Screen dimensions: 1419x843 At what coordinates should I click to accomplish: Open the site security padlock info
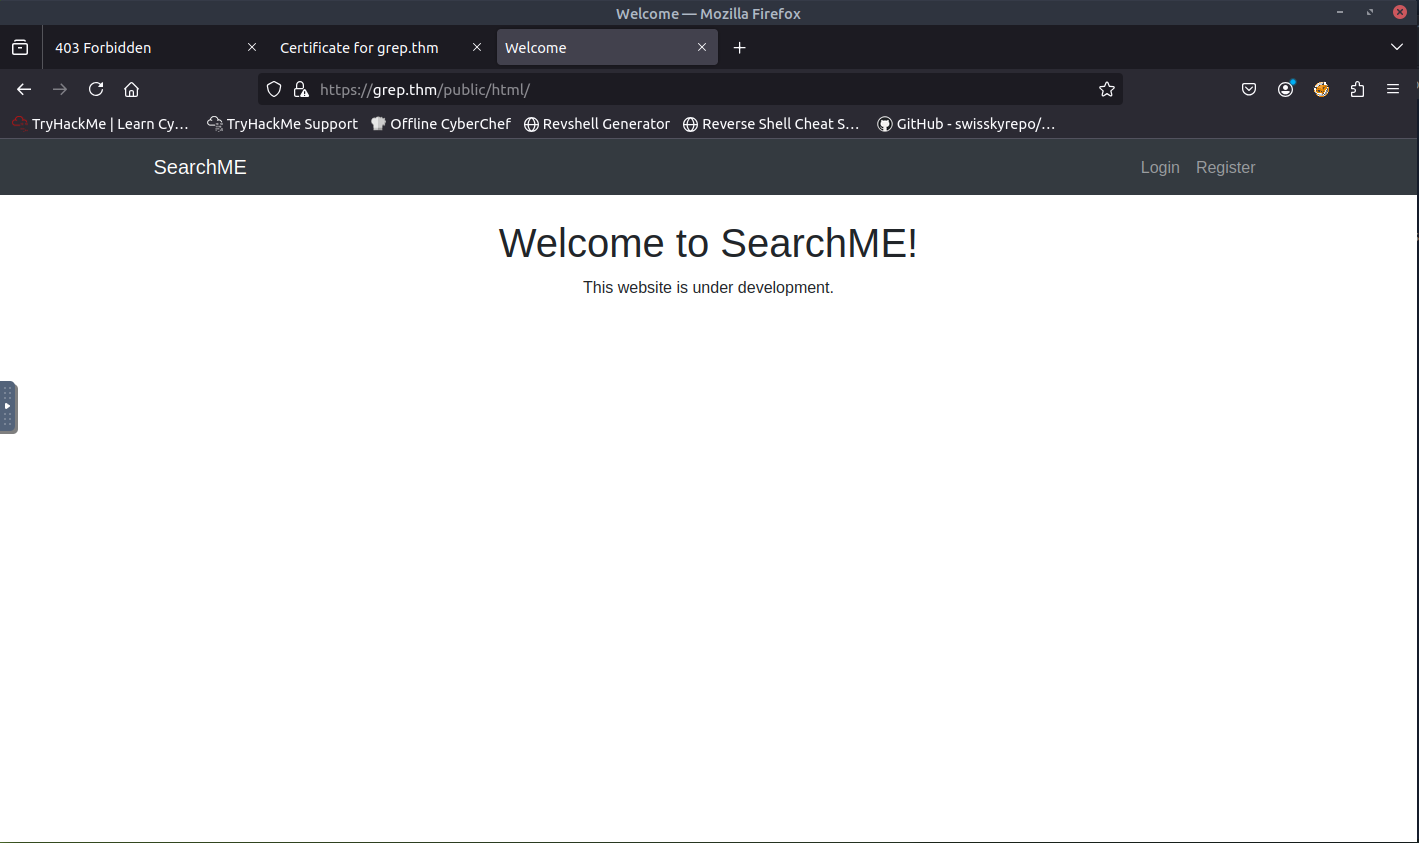coord(301,89)
